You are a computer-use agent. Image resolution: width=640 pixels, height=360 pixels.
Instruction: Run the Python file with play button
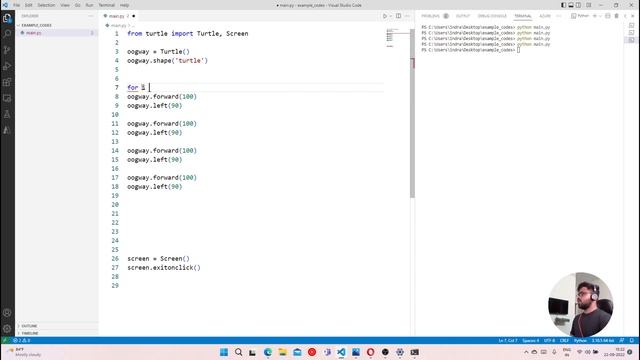384,16
